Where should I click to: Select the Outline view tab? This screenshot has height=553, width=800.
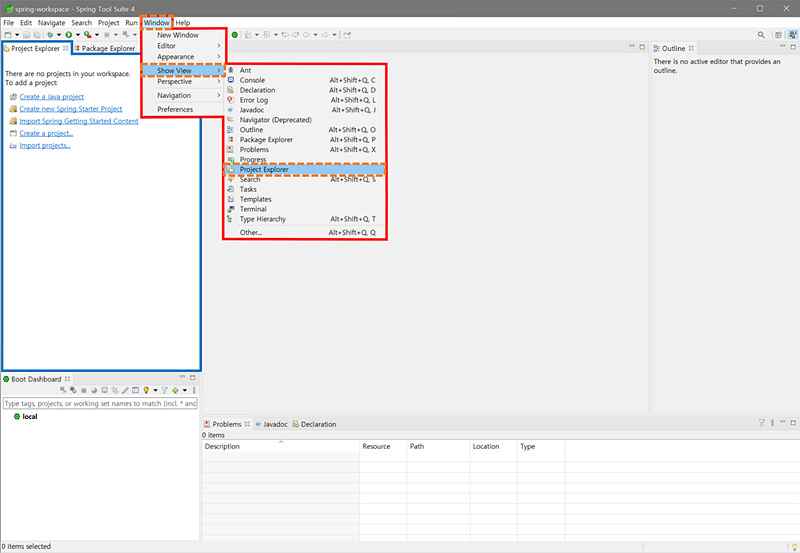point(673,48)
